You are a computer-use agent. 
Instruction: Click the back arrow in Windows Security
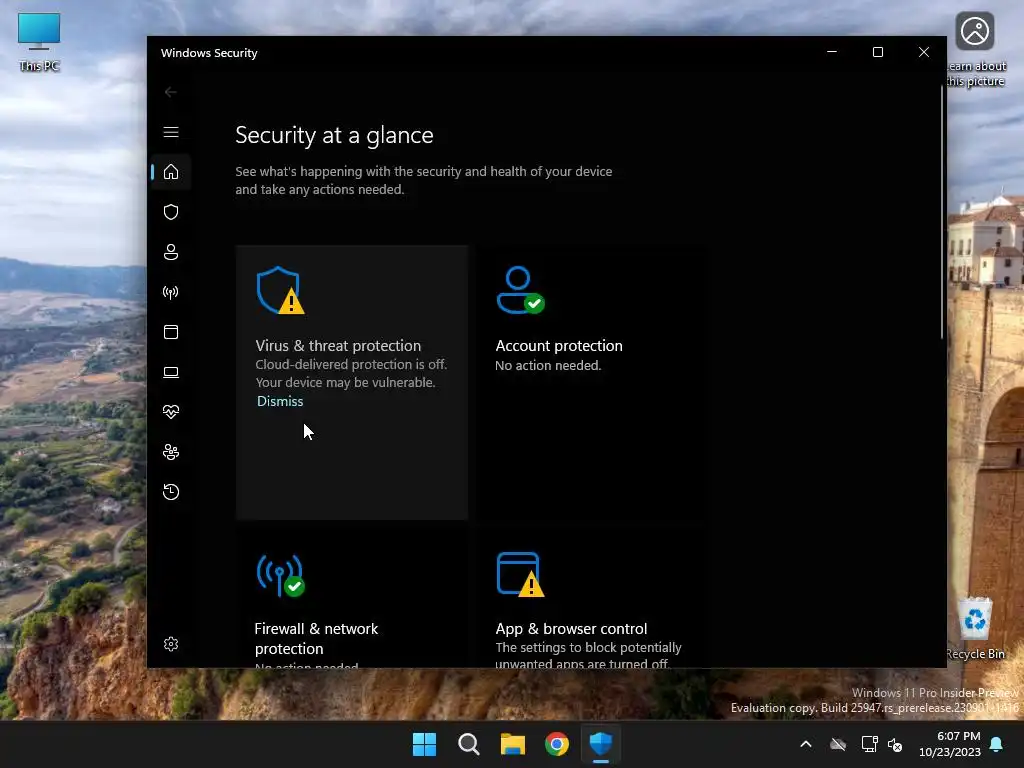(170, 92)
